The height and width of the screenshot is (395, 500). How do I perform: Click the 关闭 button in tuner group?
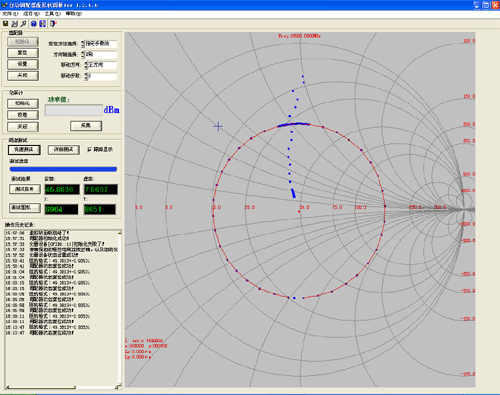23,76
